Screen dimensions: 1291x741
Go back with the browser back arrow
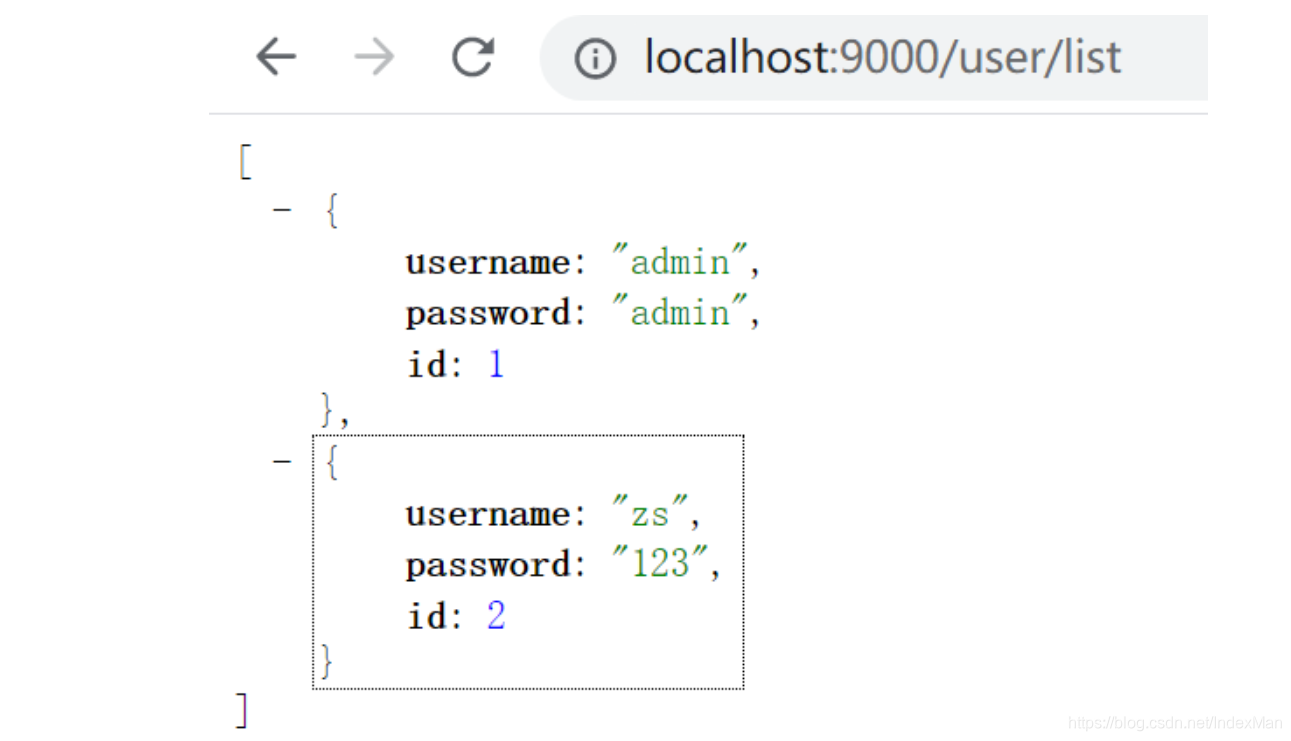(x=276, y=57)
